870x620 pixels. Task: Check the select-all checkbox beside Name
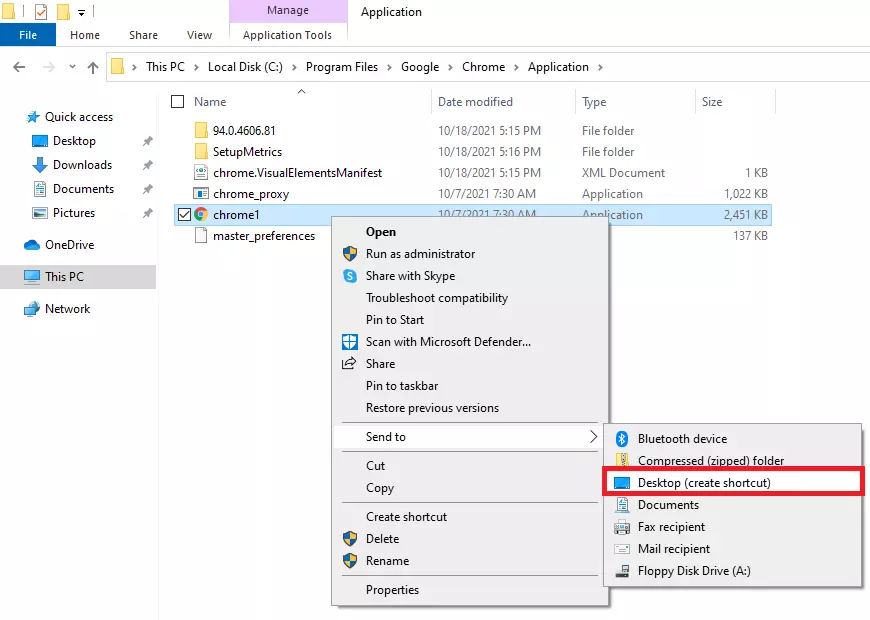click(178, 102)
